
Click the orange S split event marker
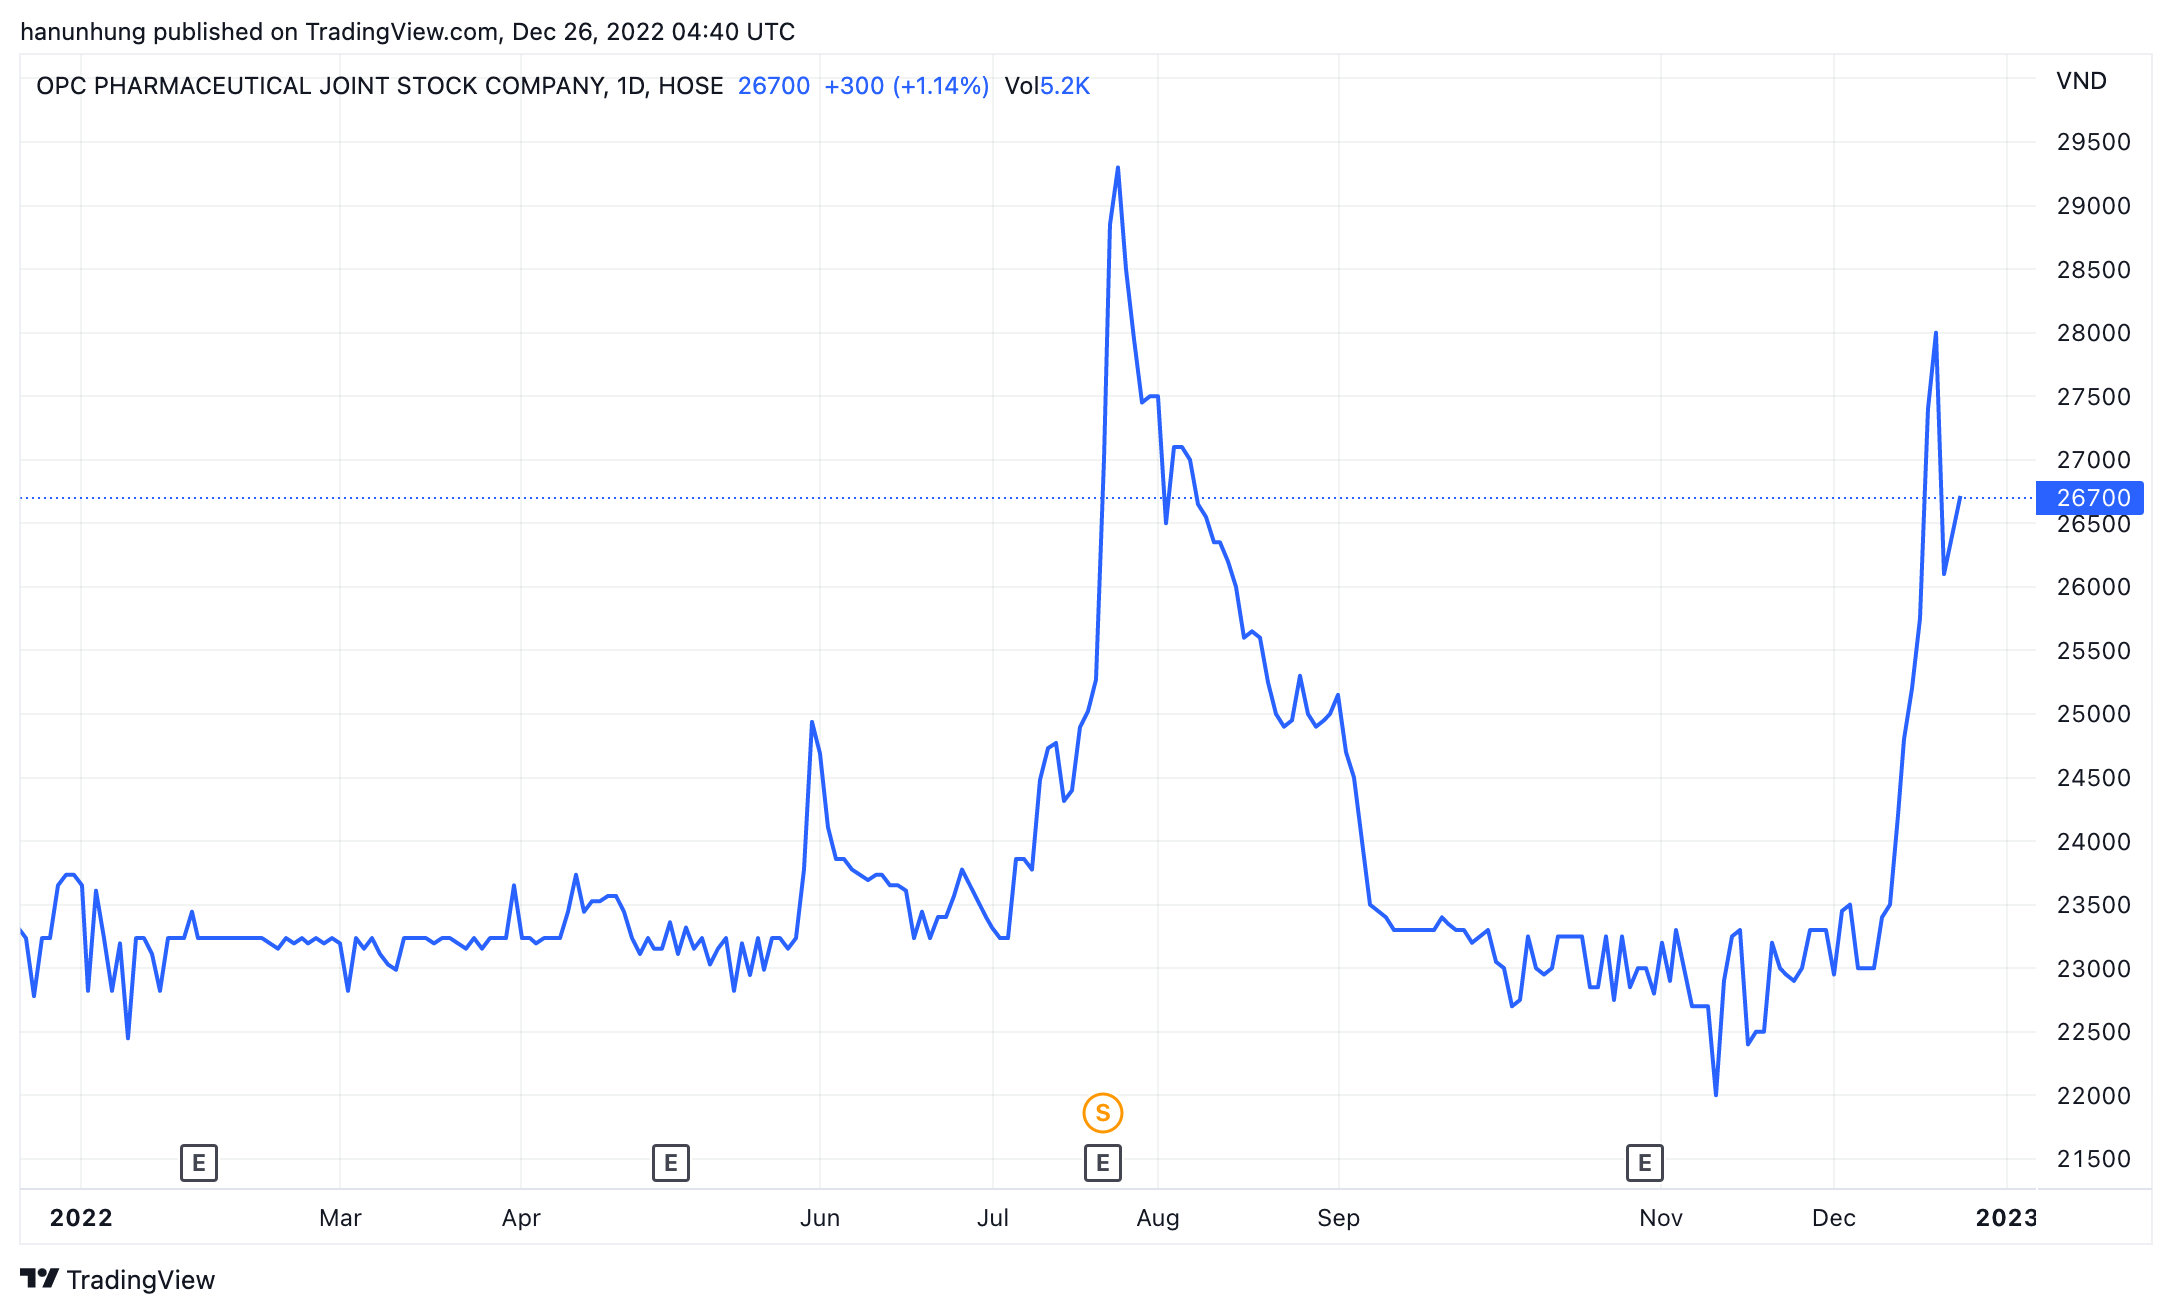click(x=1103, y=1112)
